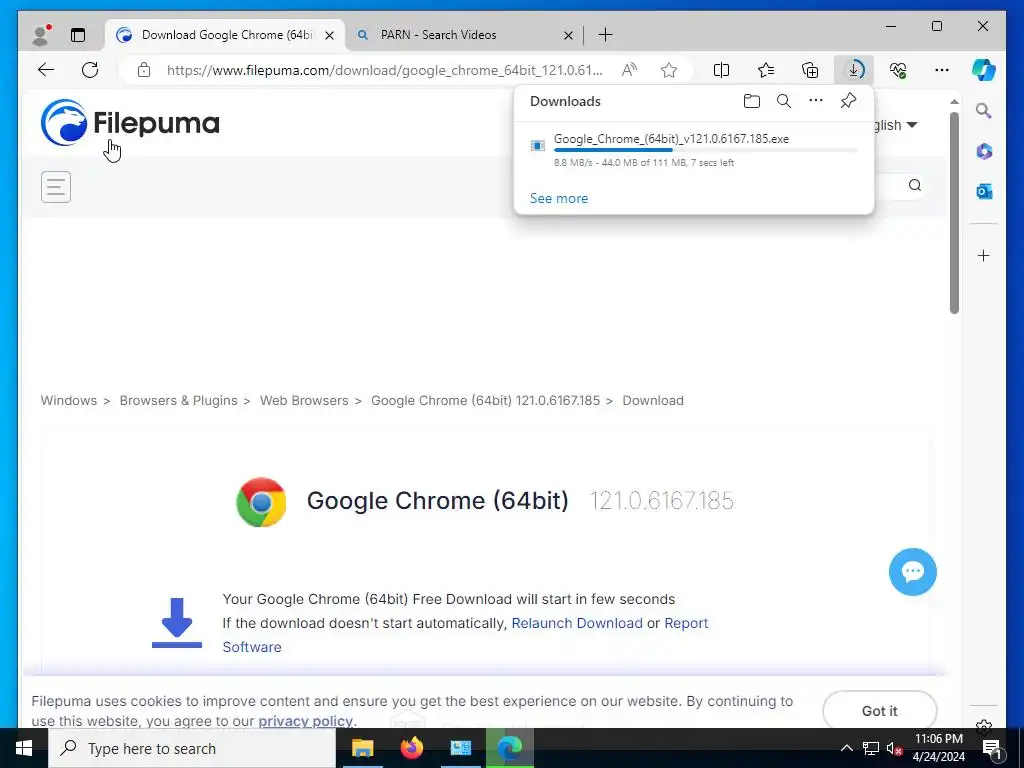Open the third pinned taskbar app

click(460, 748)
